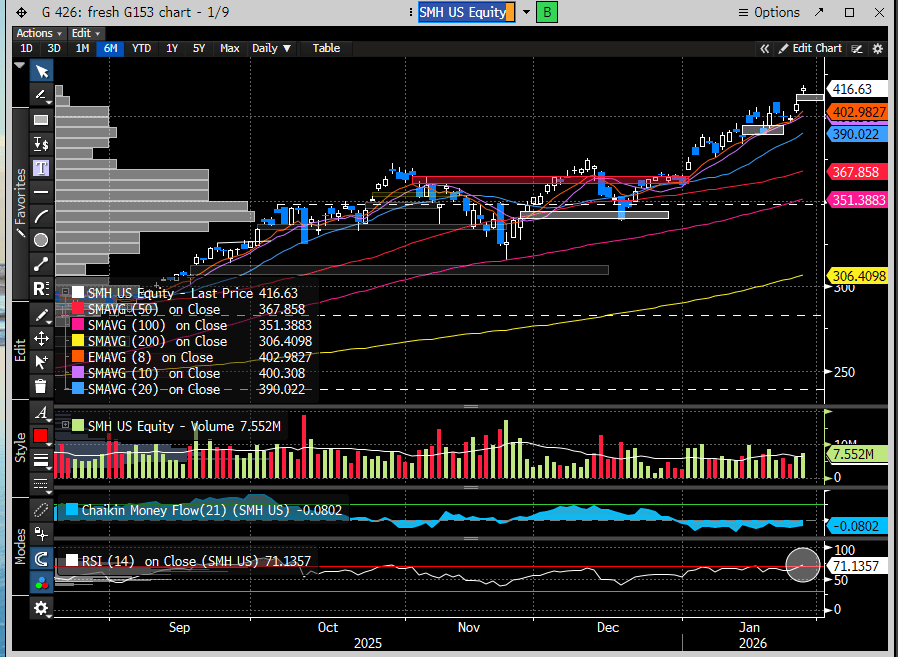This screenshot has width=898, height=657.
Task: Select the Max time range
Action: (x=230, y=48)
